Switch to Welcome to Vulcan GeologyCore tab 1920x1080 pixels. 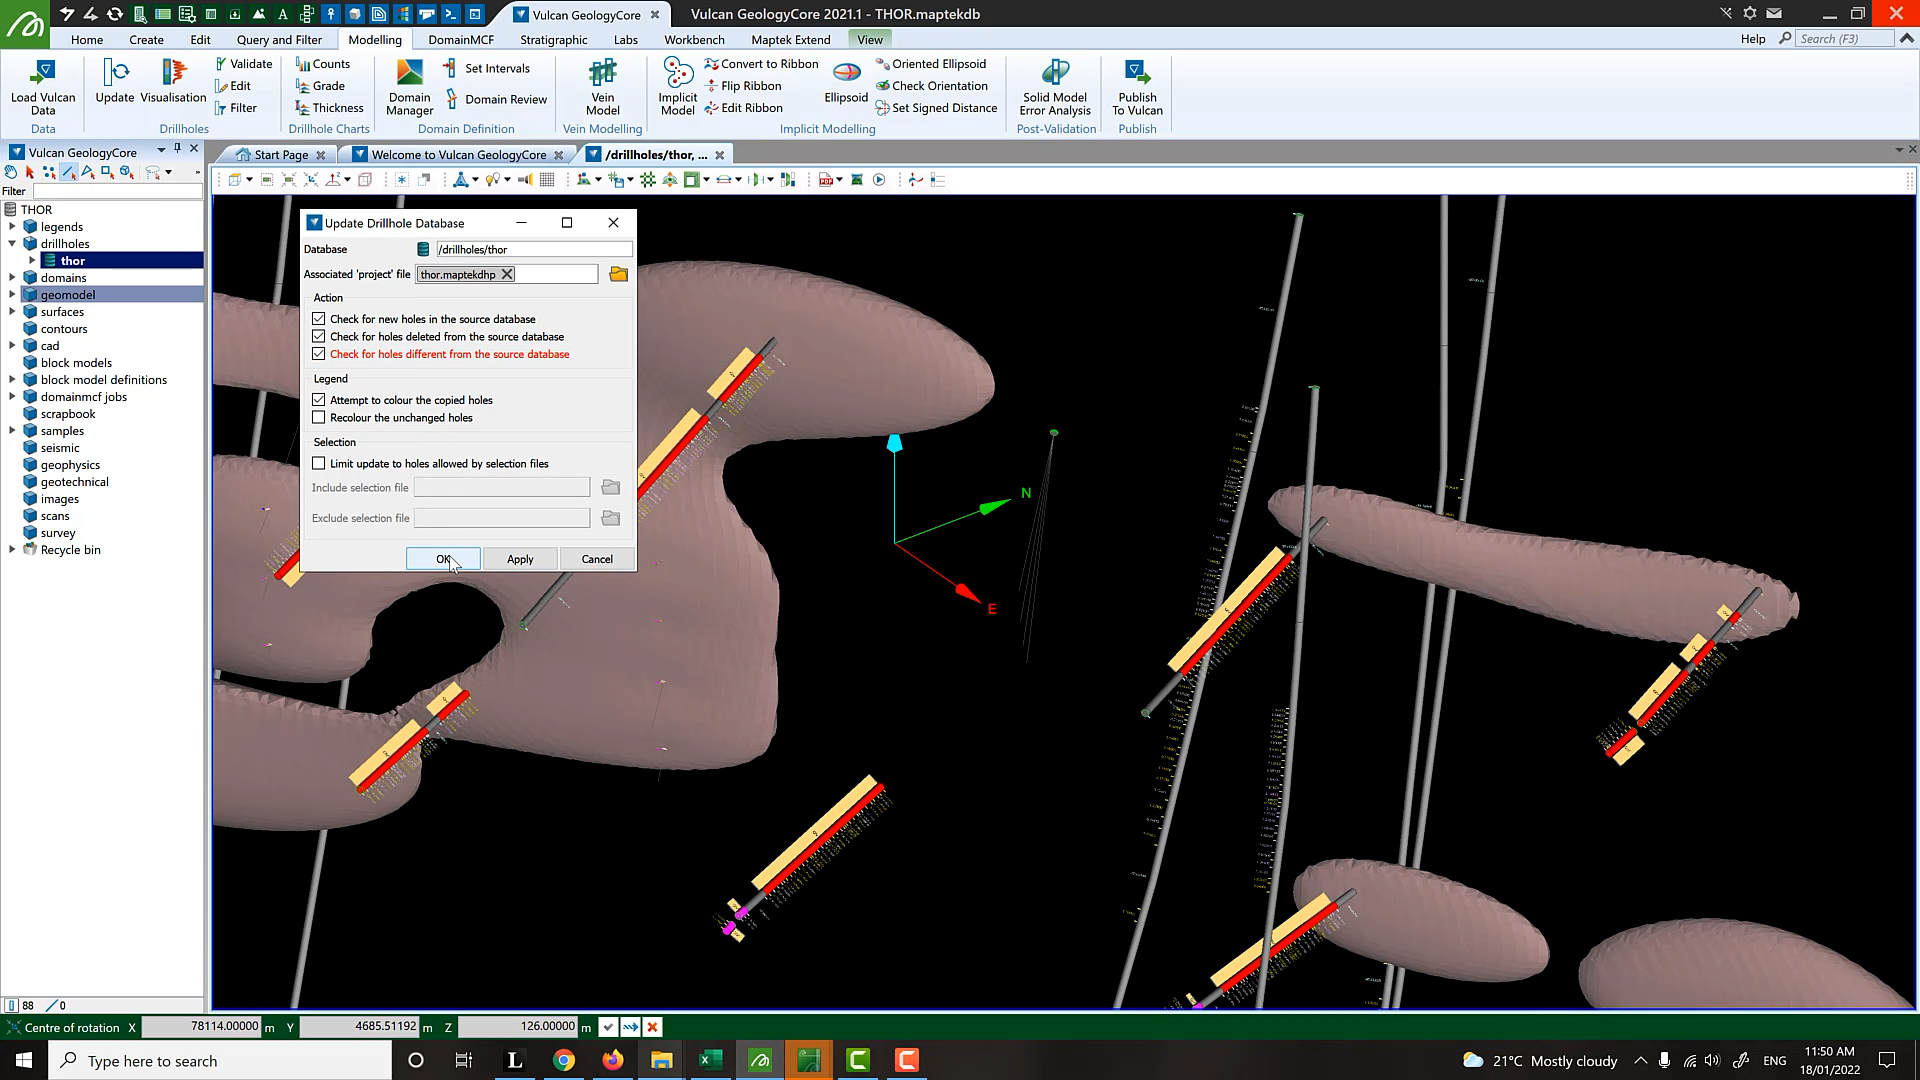coord(459,155)
